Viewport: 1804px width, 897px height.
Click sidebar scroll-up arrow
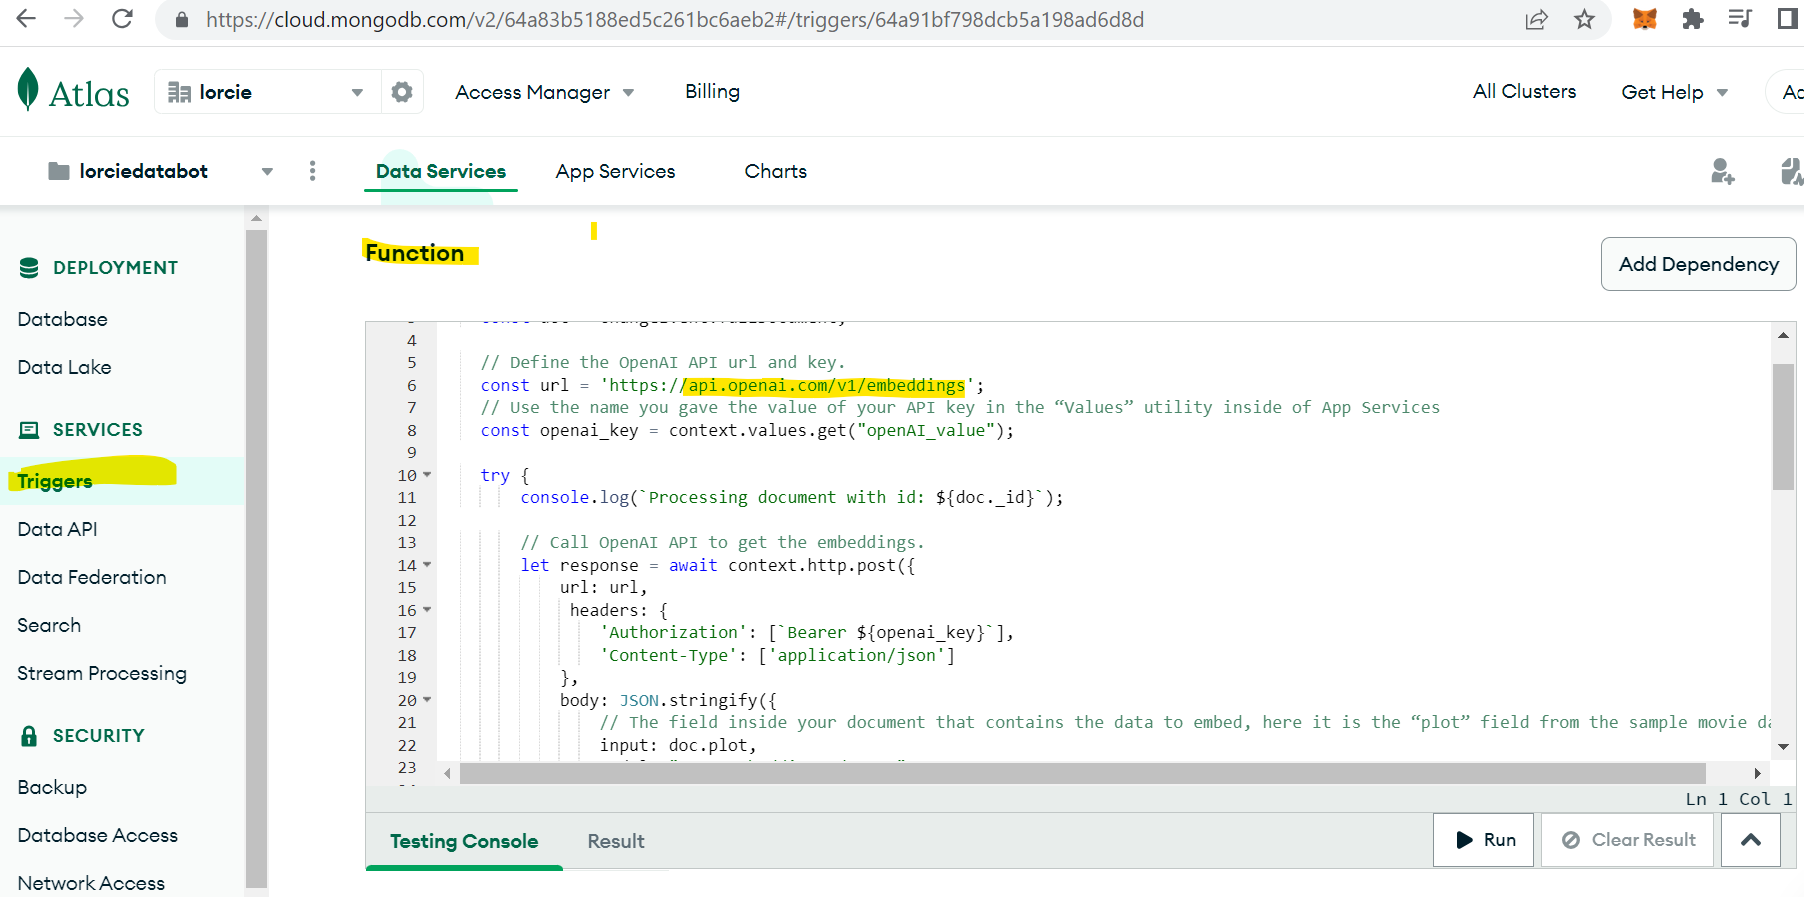257,218
